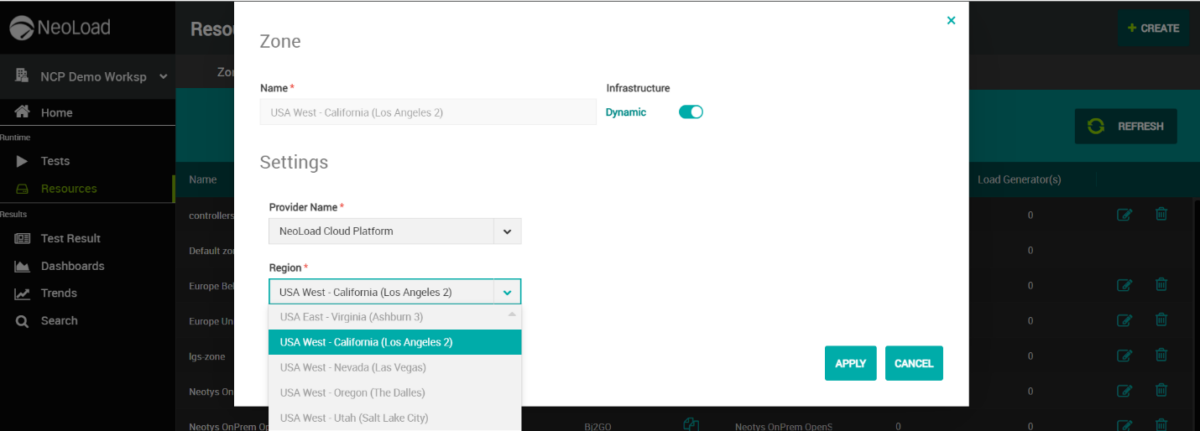Click the Trends line chart icon

tap(22, 294)
